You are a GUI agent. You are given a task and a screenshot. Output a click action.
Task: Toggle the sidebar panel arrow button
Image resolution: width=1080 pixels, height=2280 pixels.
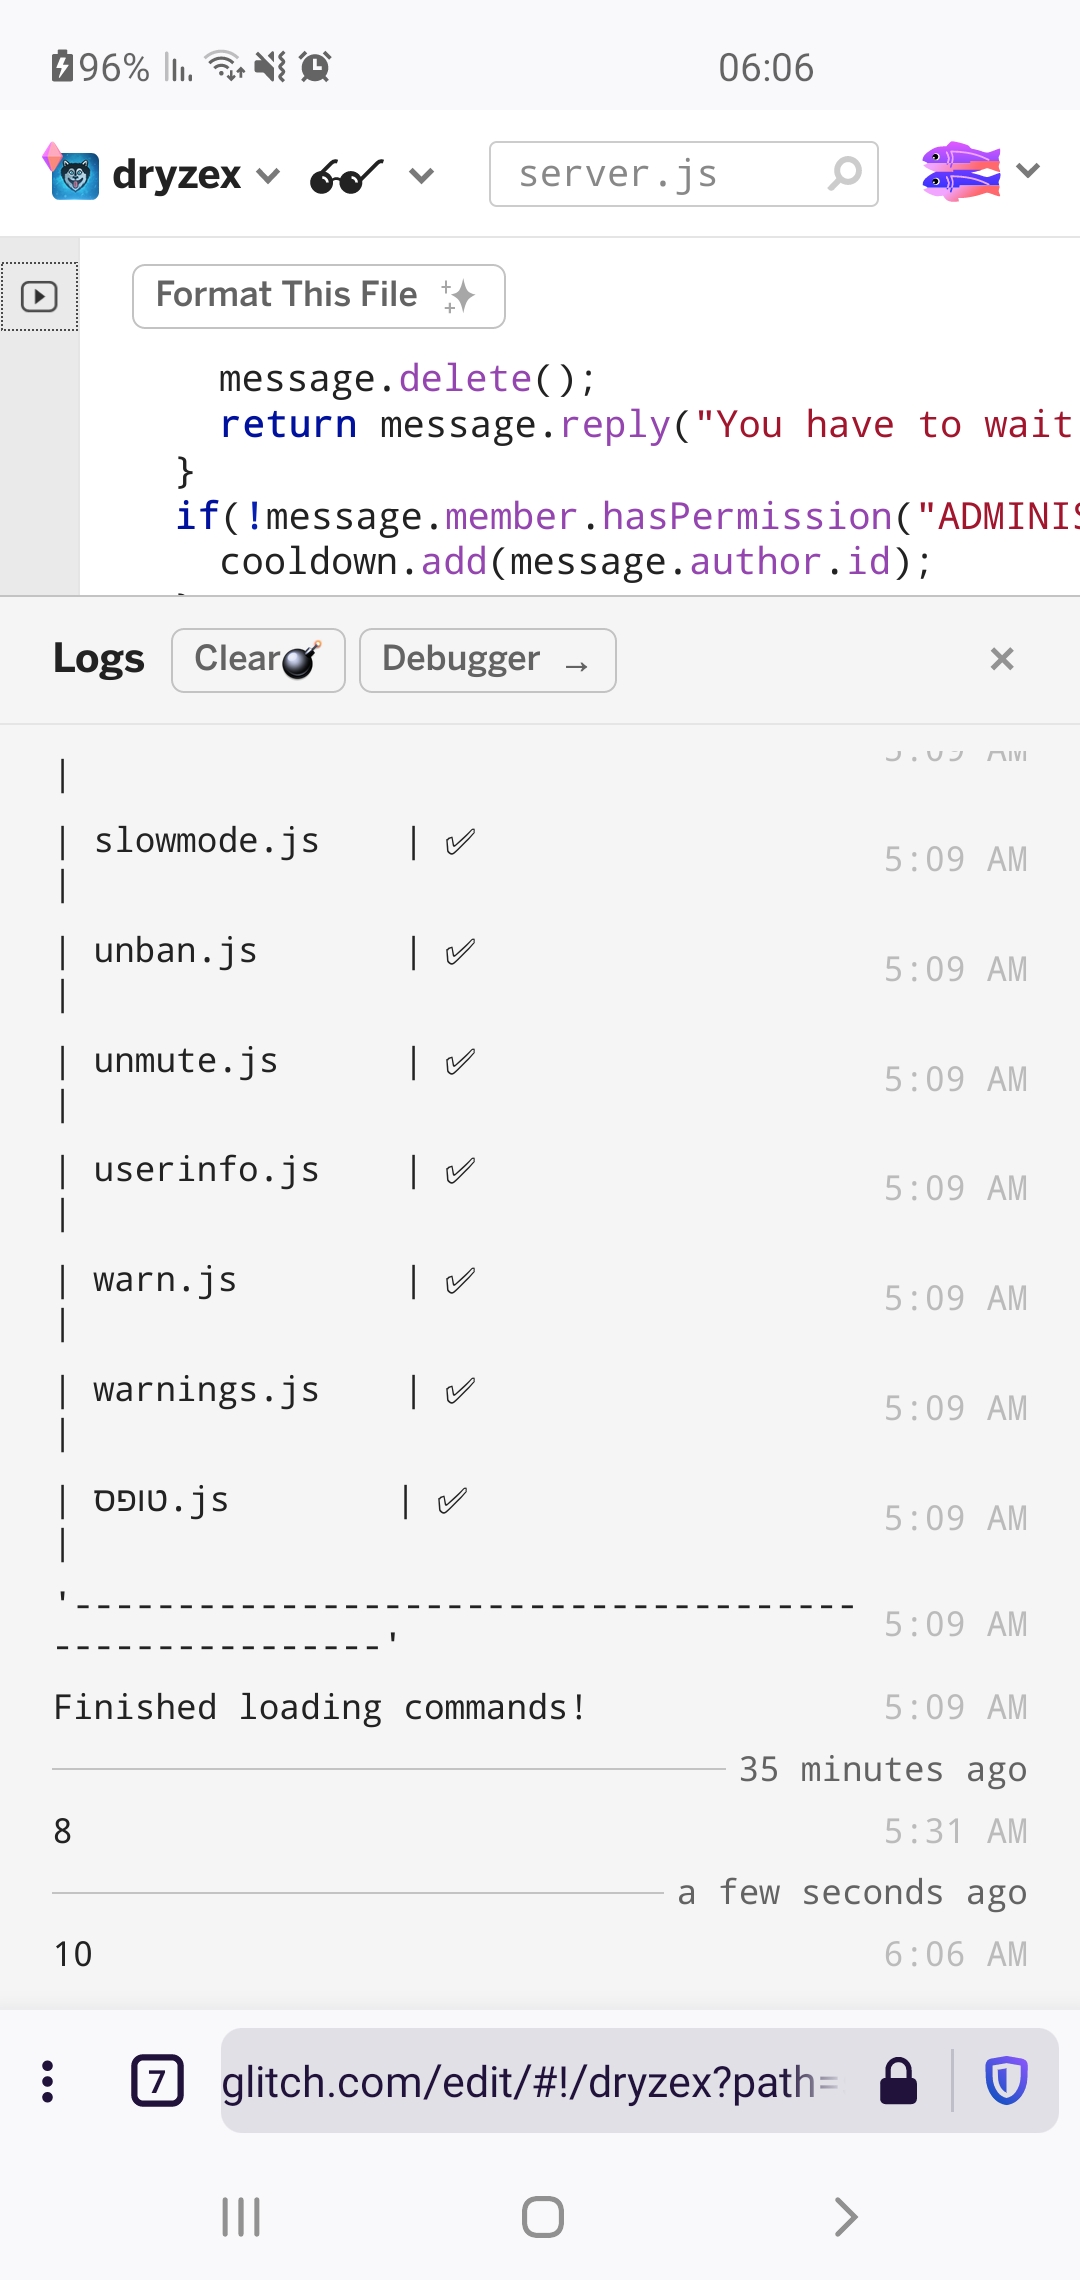pyautogui.click(x=39, y=296)
